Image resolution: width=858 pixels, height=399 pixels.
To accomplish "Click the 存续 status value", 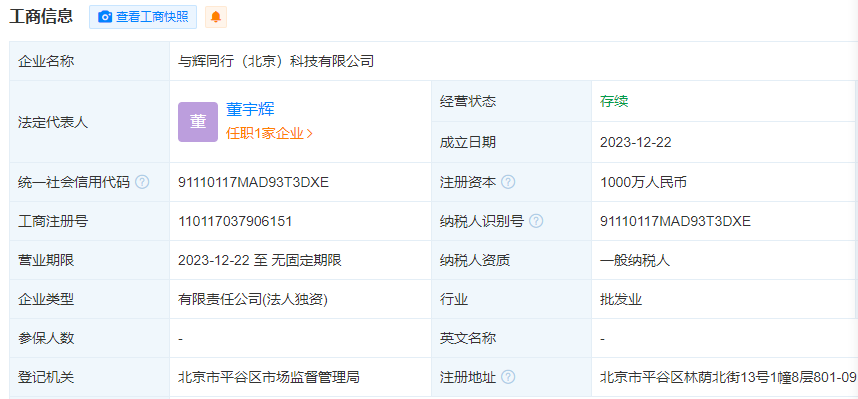I will (614, 101).
